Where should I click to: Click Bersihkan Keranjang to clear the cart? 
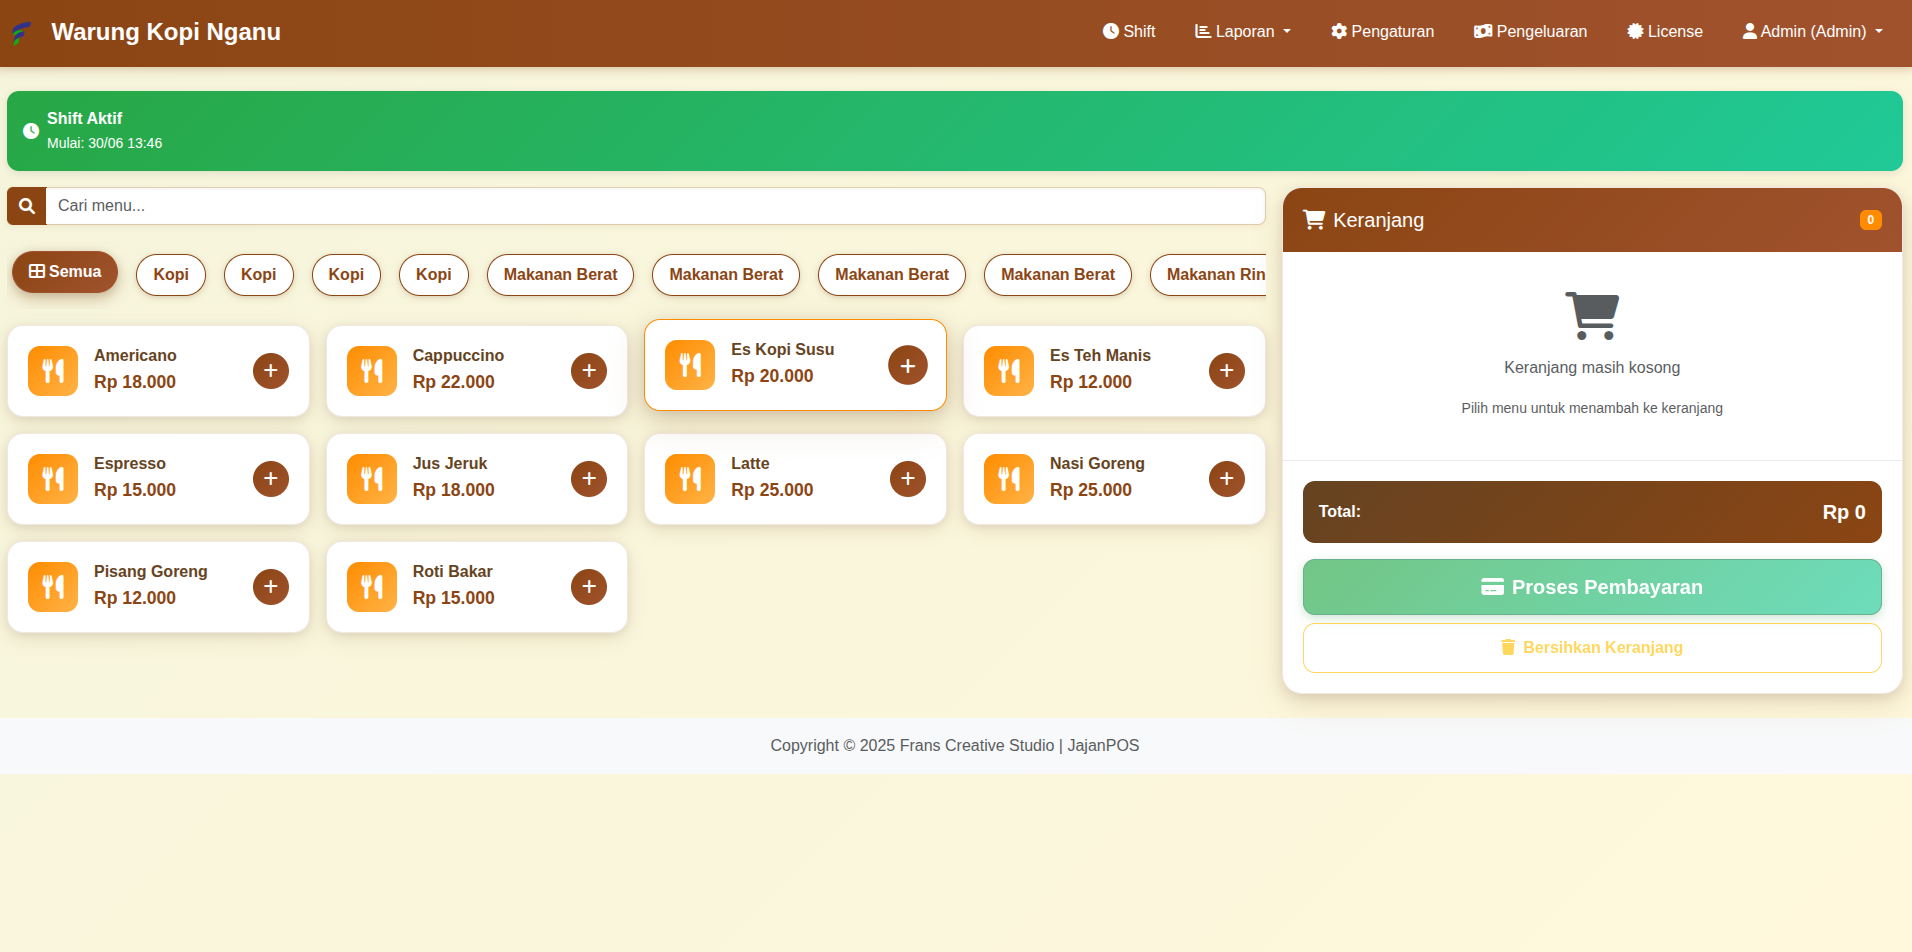pyautogui.click(x=1591, y=648)
